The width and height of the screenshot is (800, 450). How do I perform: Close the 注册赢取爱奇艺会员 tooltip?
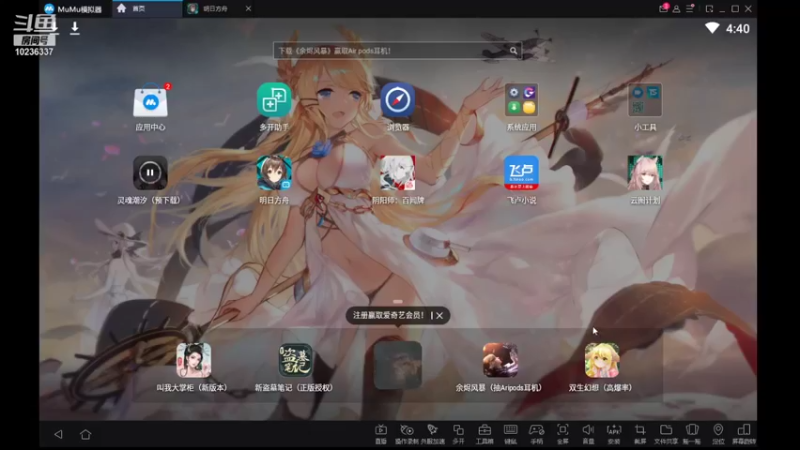439,316
